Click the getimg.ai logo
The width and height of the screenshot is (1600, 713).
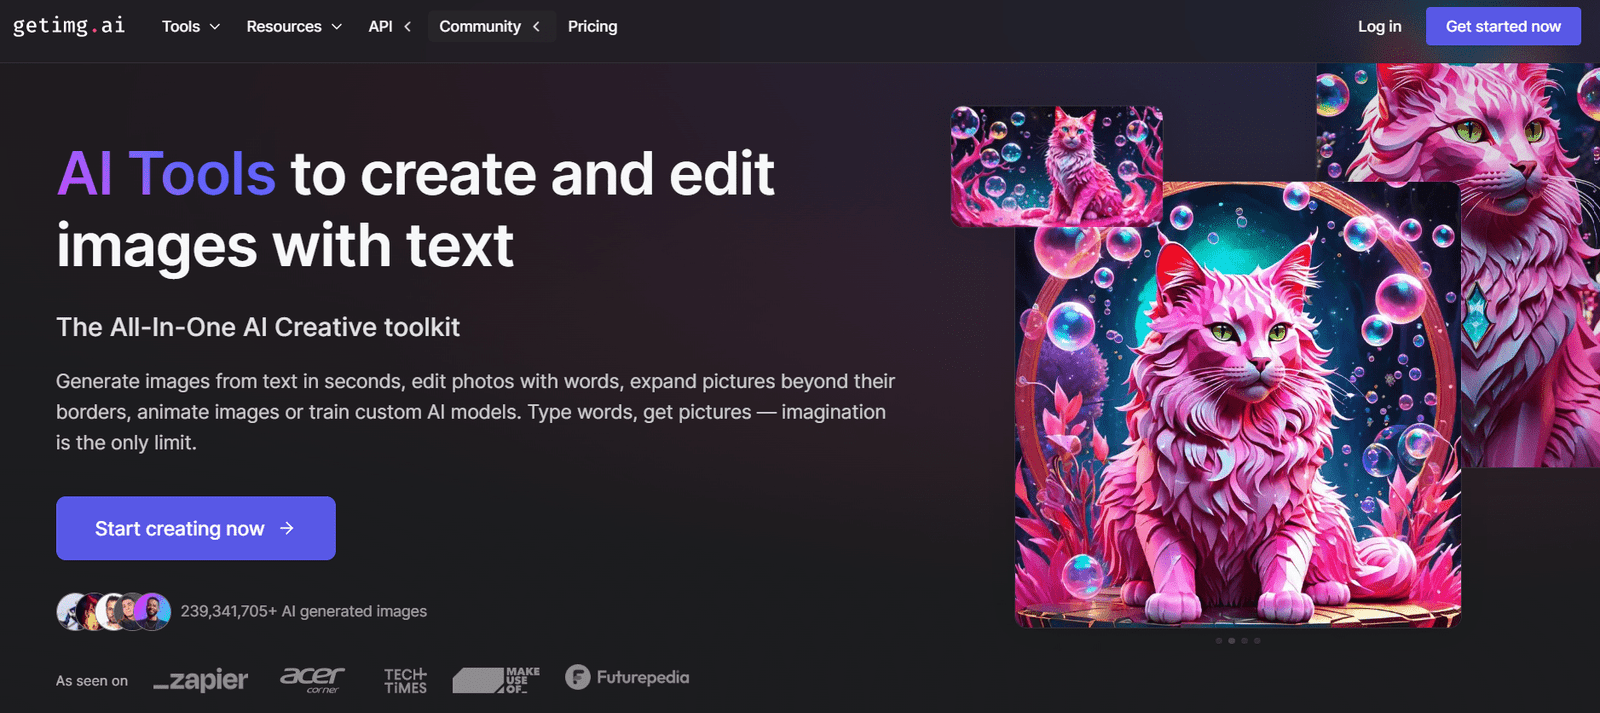[69, 26]
